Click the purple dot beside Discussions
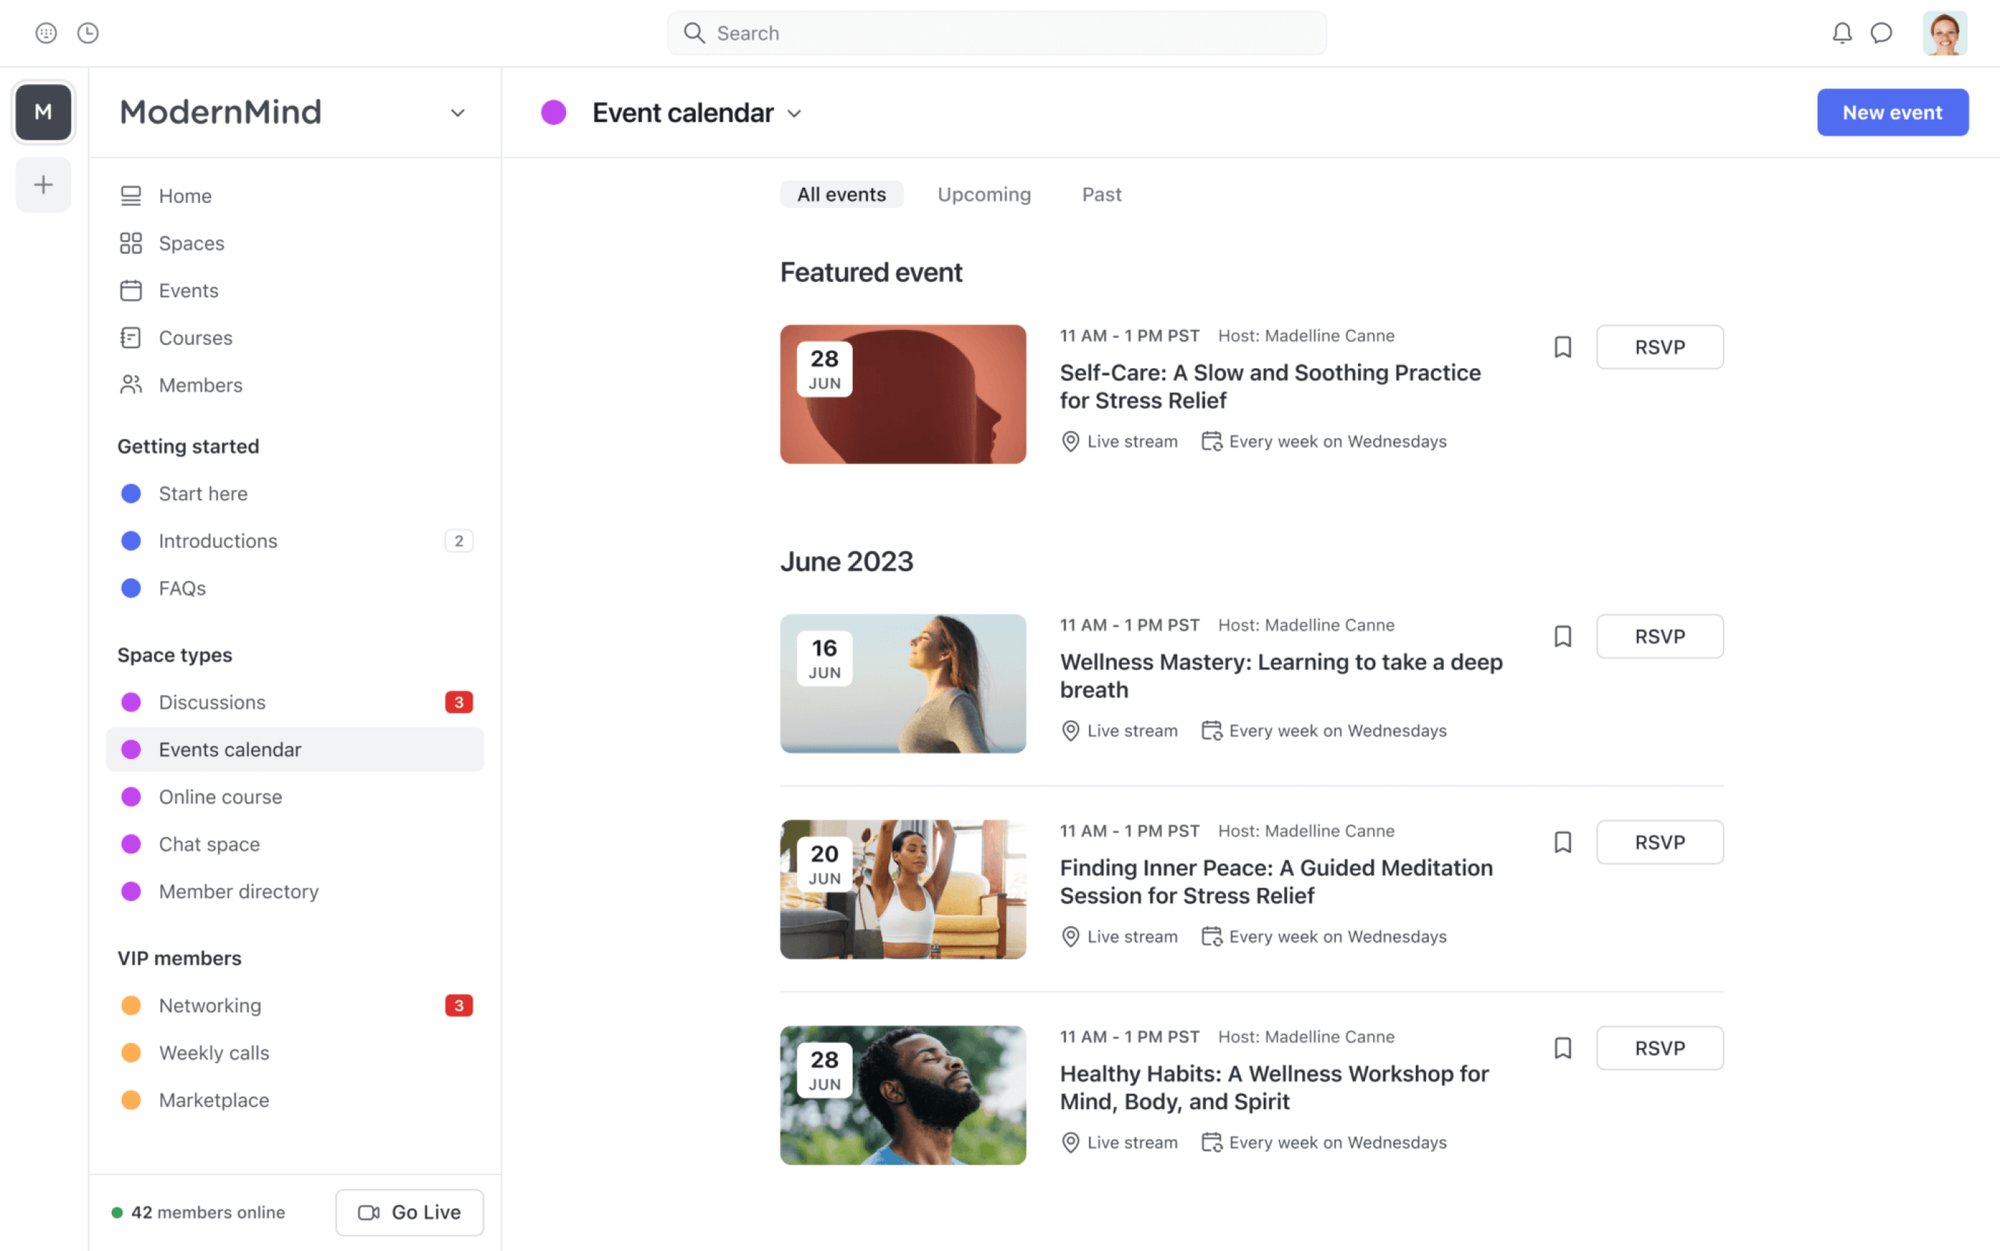The width and height of the screenshot is (2000, 1251). pos(131,701)
